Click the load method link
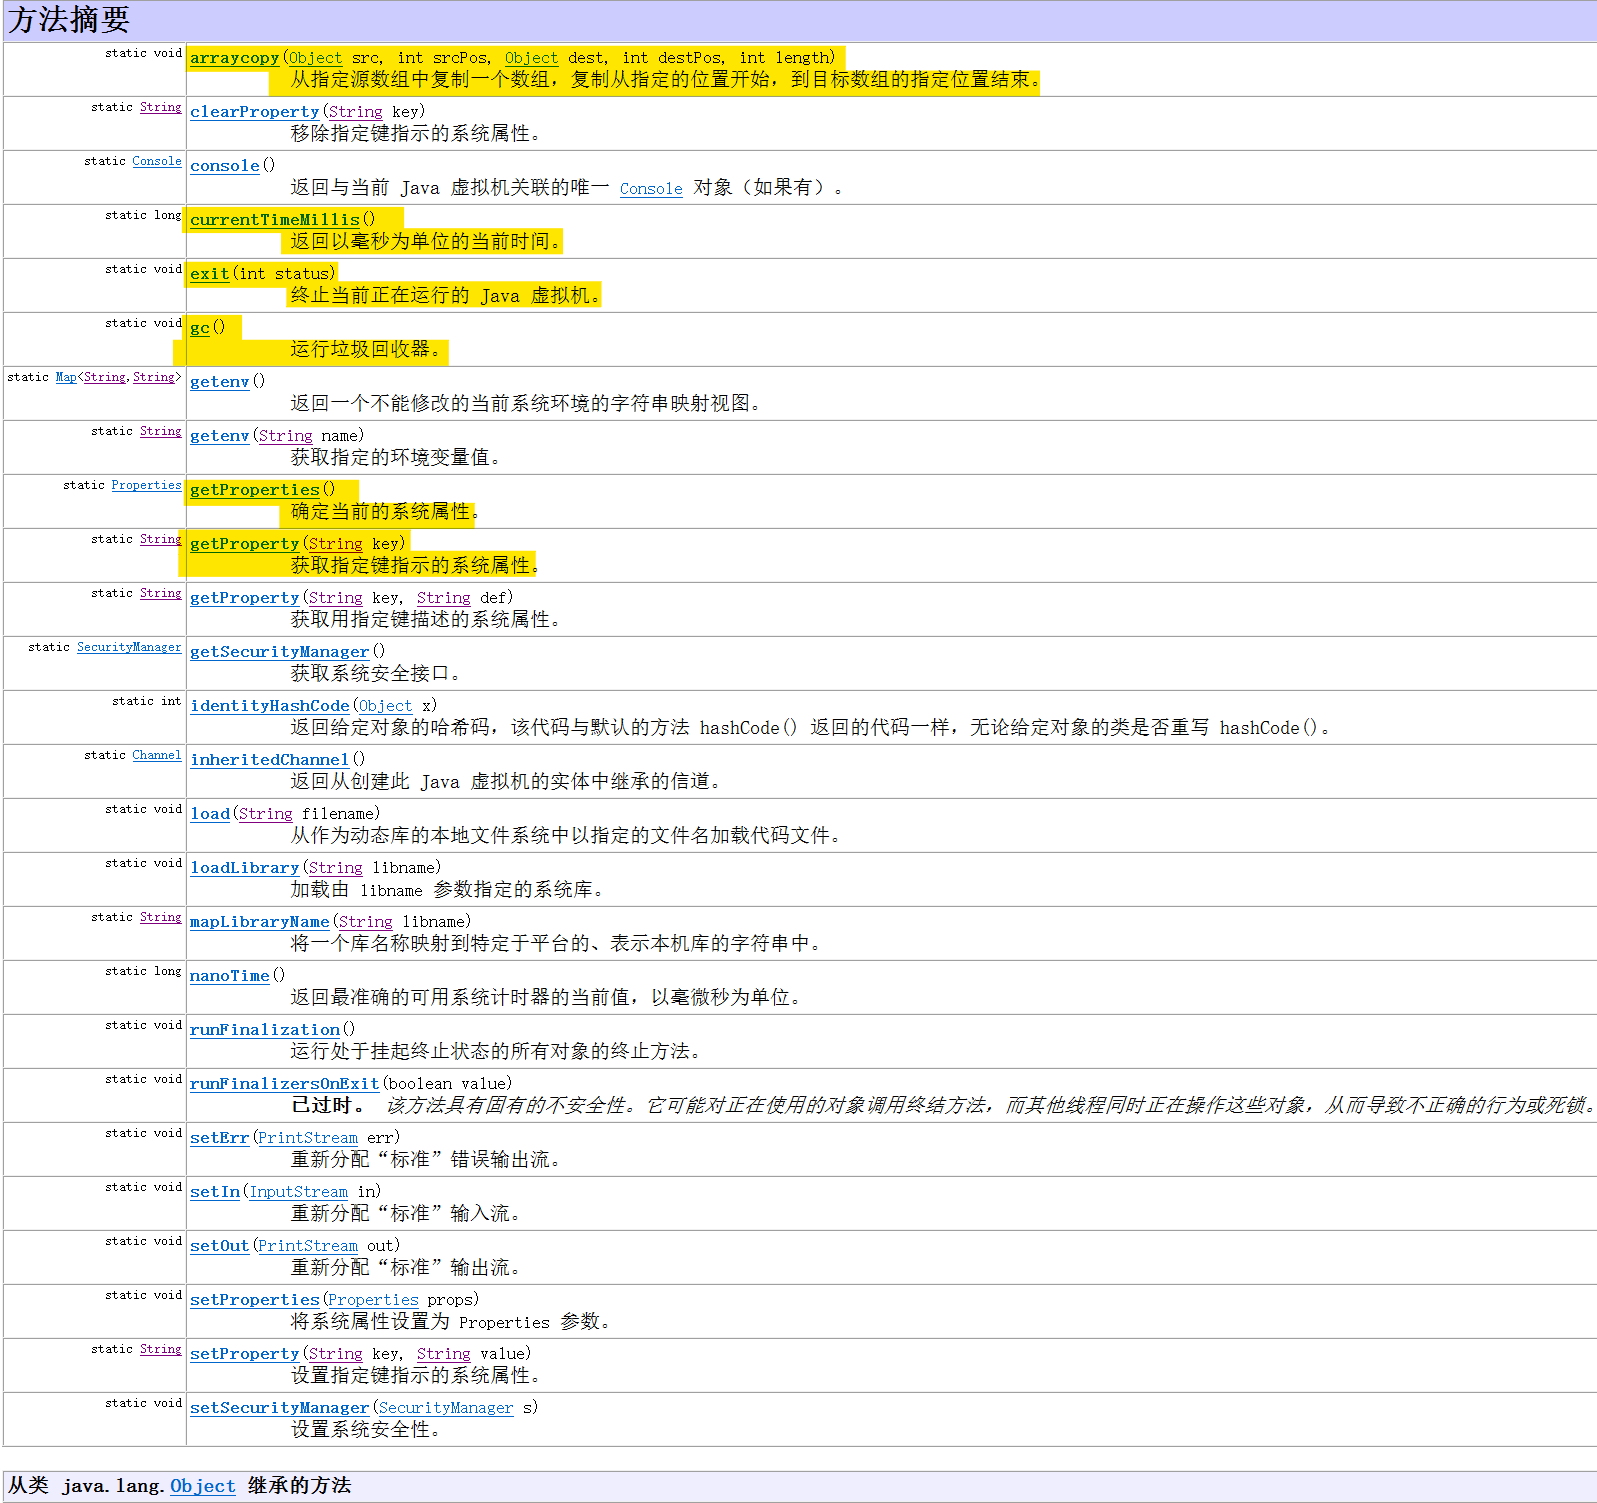The image size is (1597, 1503). 210,814
